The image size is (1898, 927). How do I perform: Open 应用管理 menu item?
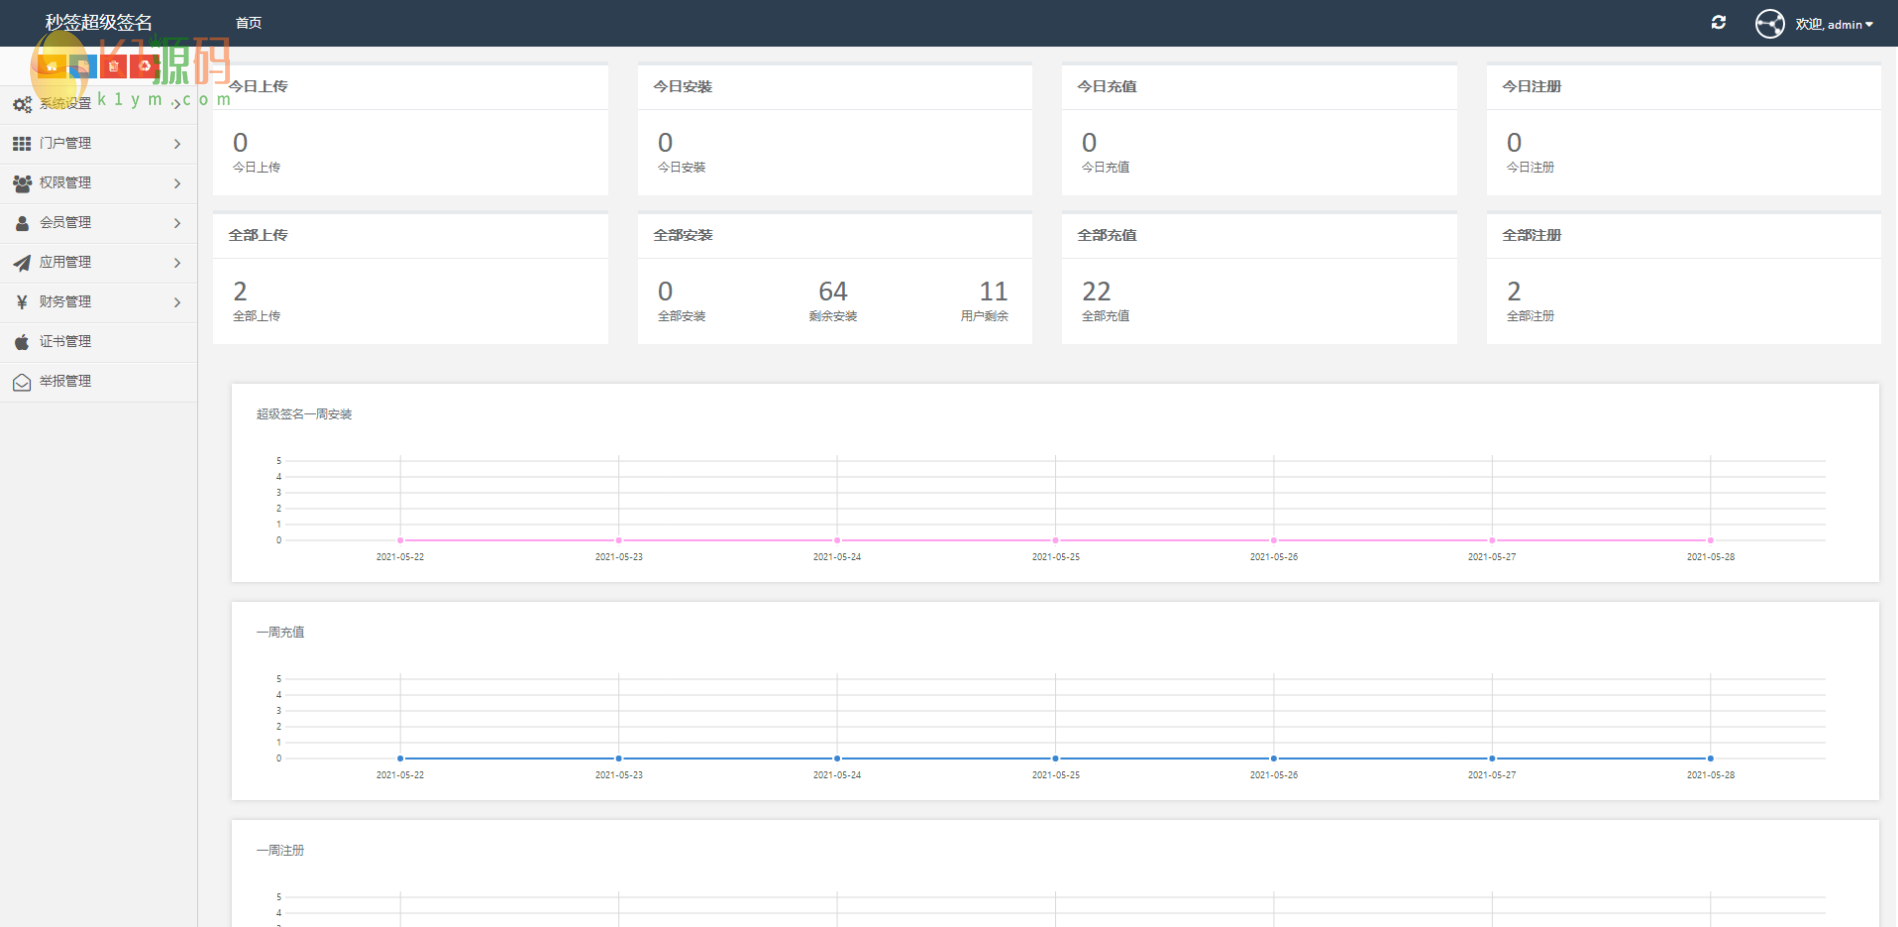tap(98, 263)
